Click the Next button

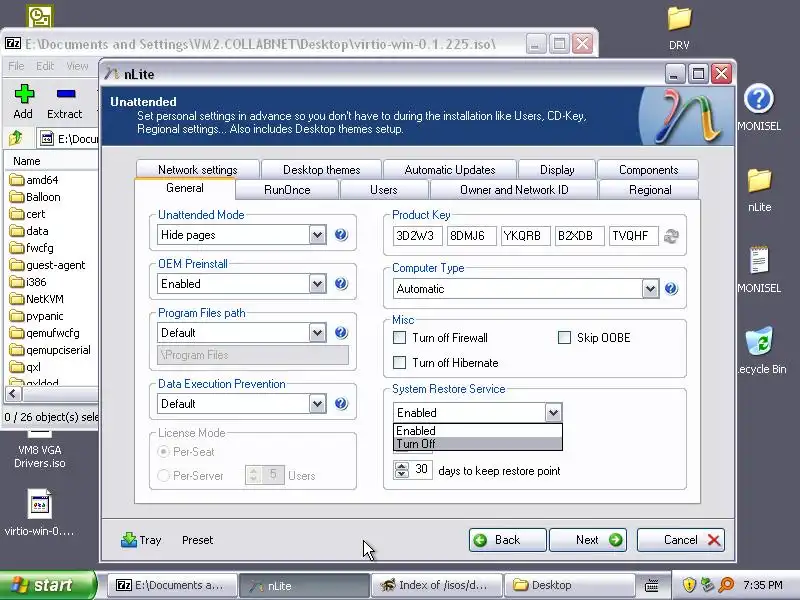click(588, 540)
